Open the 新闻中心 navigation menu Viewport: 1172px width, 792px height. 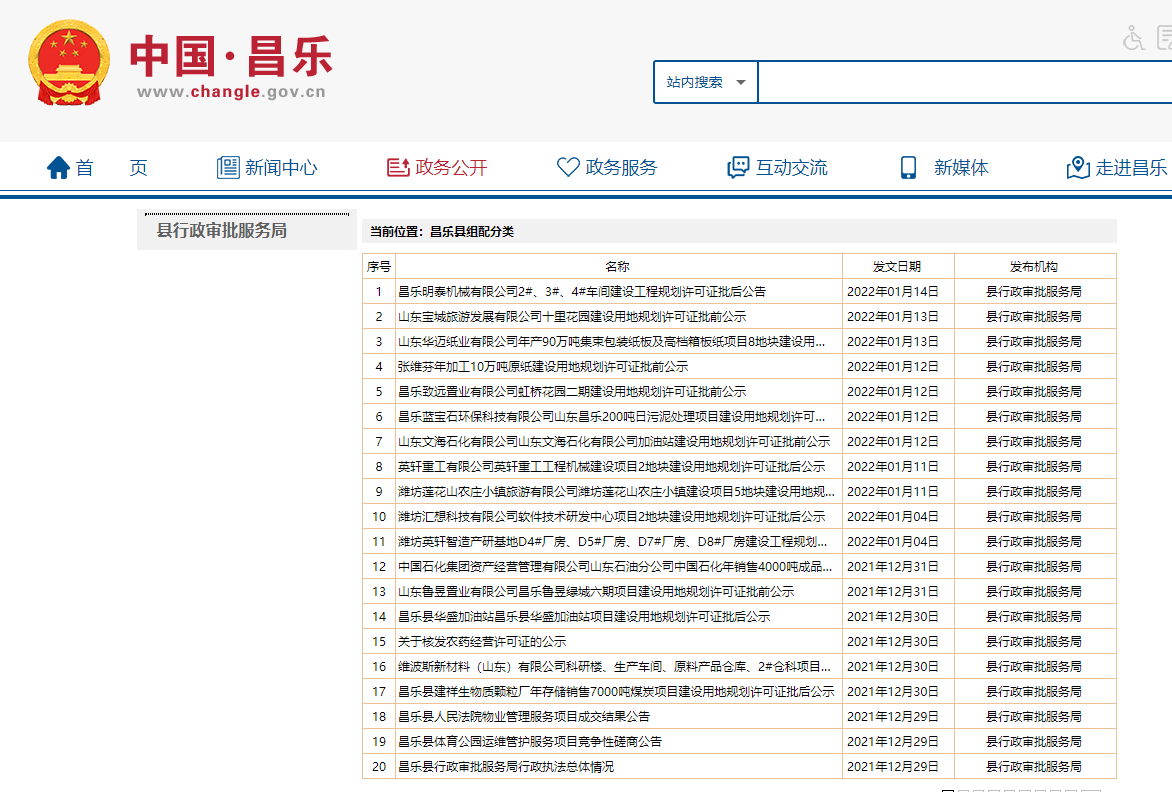coord(281,168)
